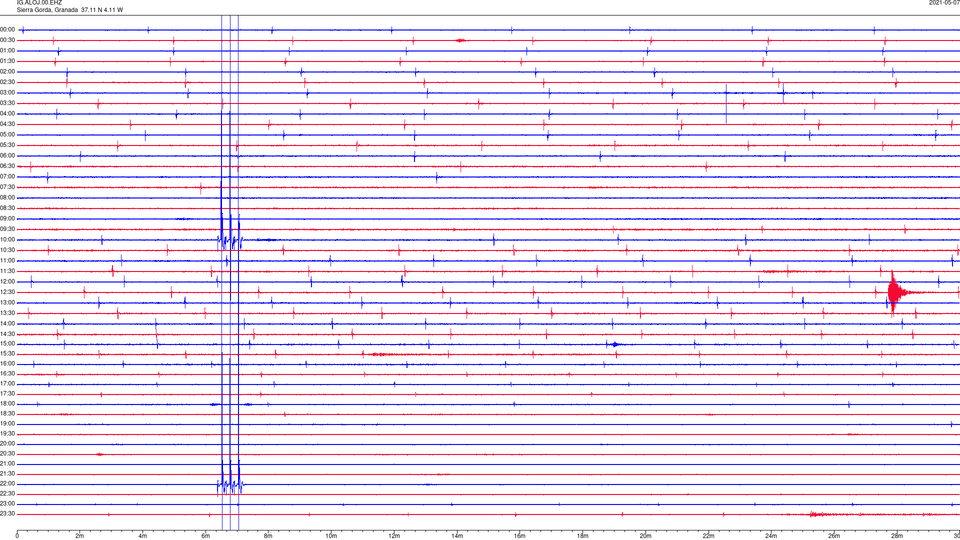Click the 24m tick on the minutes axis

771,536
